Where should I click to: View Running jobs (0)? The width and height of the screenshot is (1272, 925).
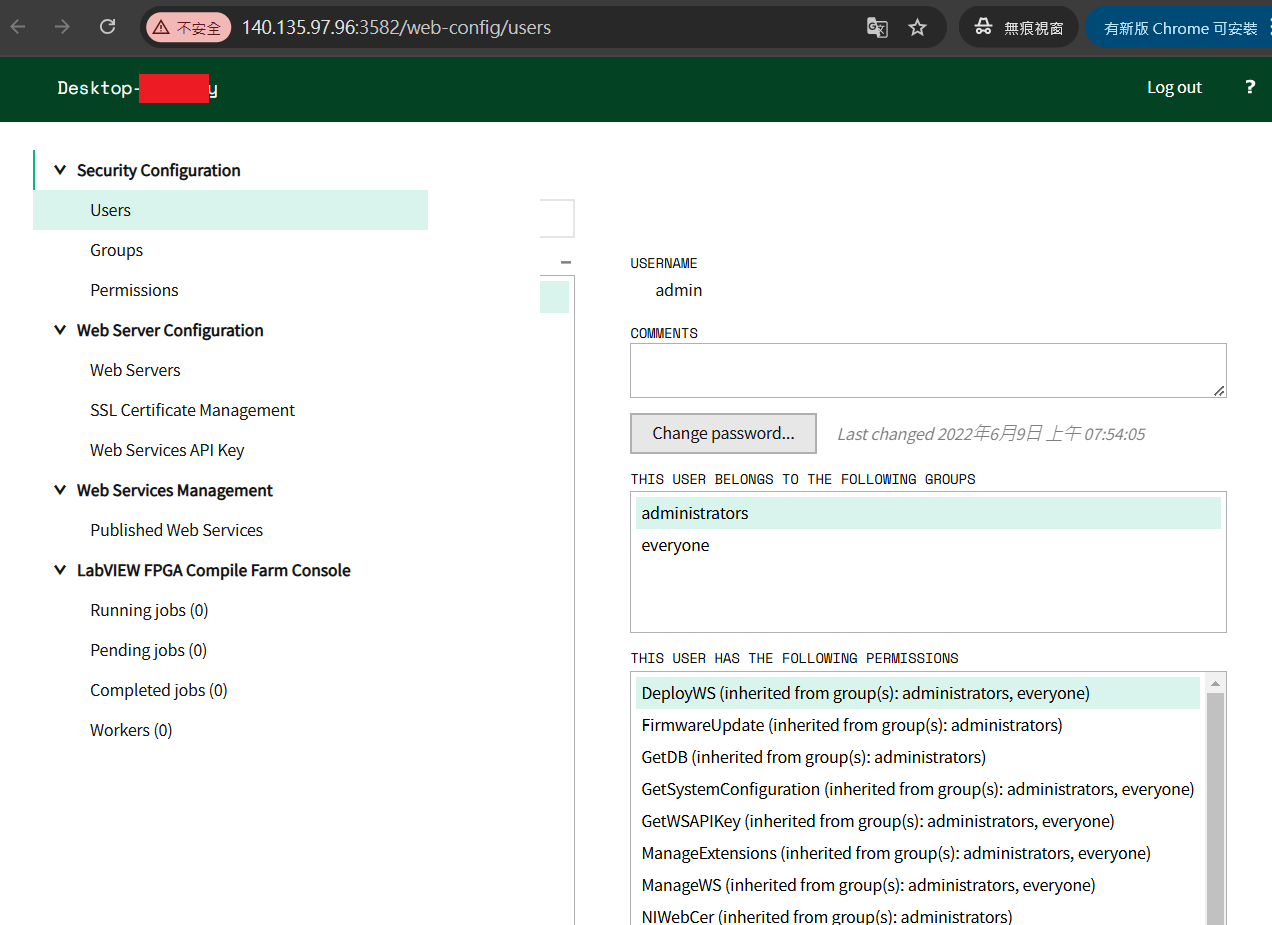149,610
